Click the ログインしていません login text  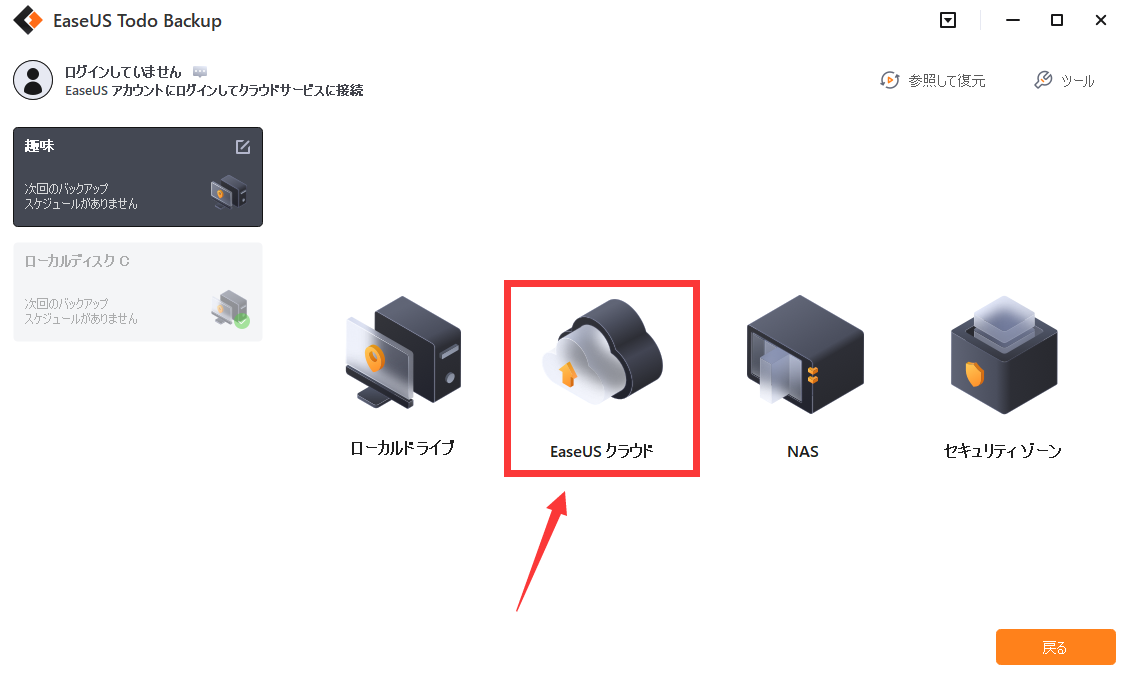(123, 71)
